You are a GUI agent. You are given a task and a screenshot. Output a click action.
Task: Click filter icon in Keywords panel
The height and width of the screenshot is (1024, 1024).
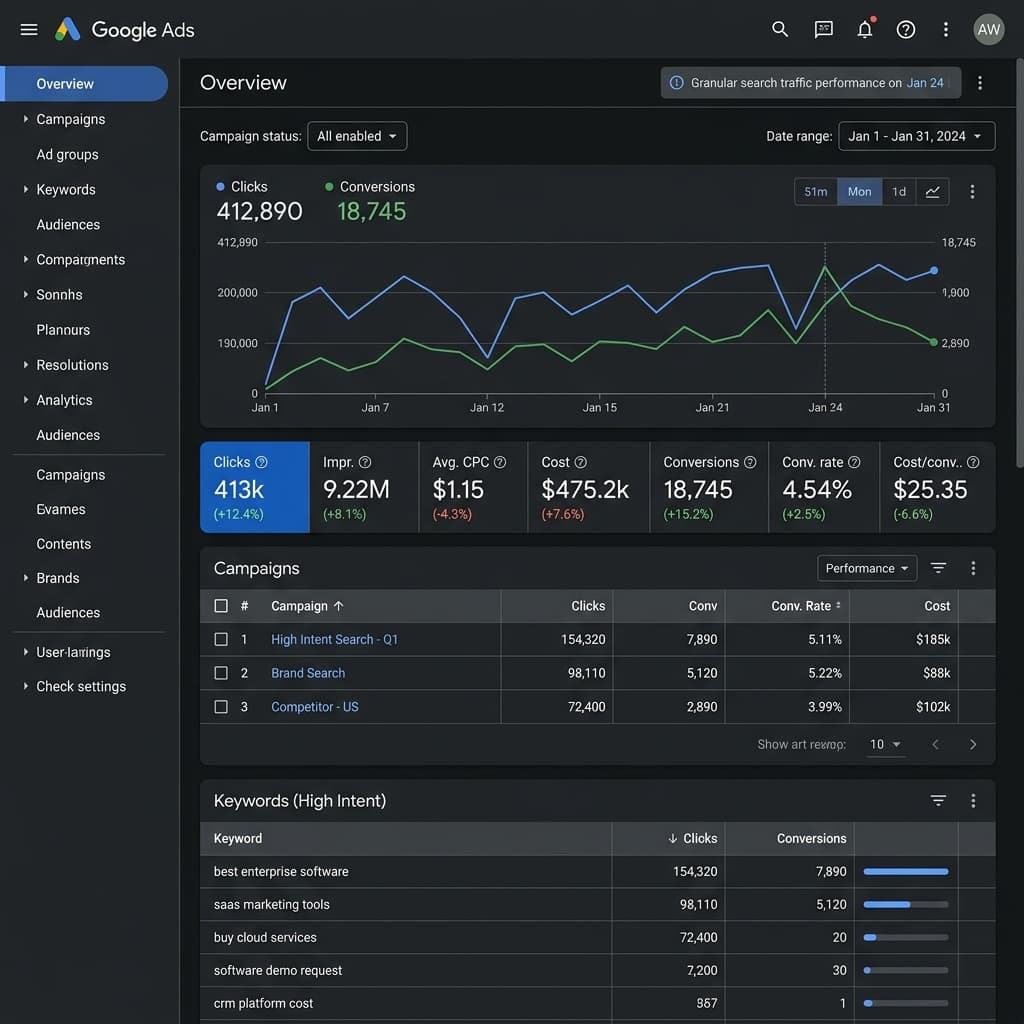point(938,801)
